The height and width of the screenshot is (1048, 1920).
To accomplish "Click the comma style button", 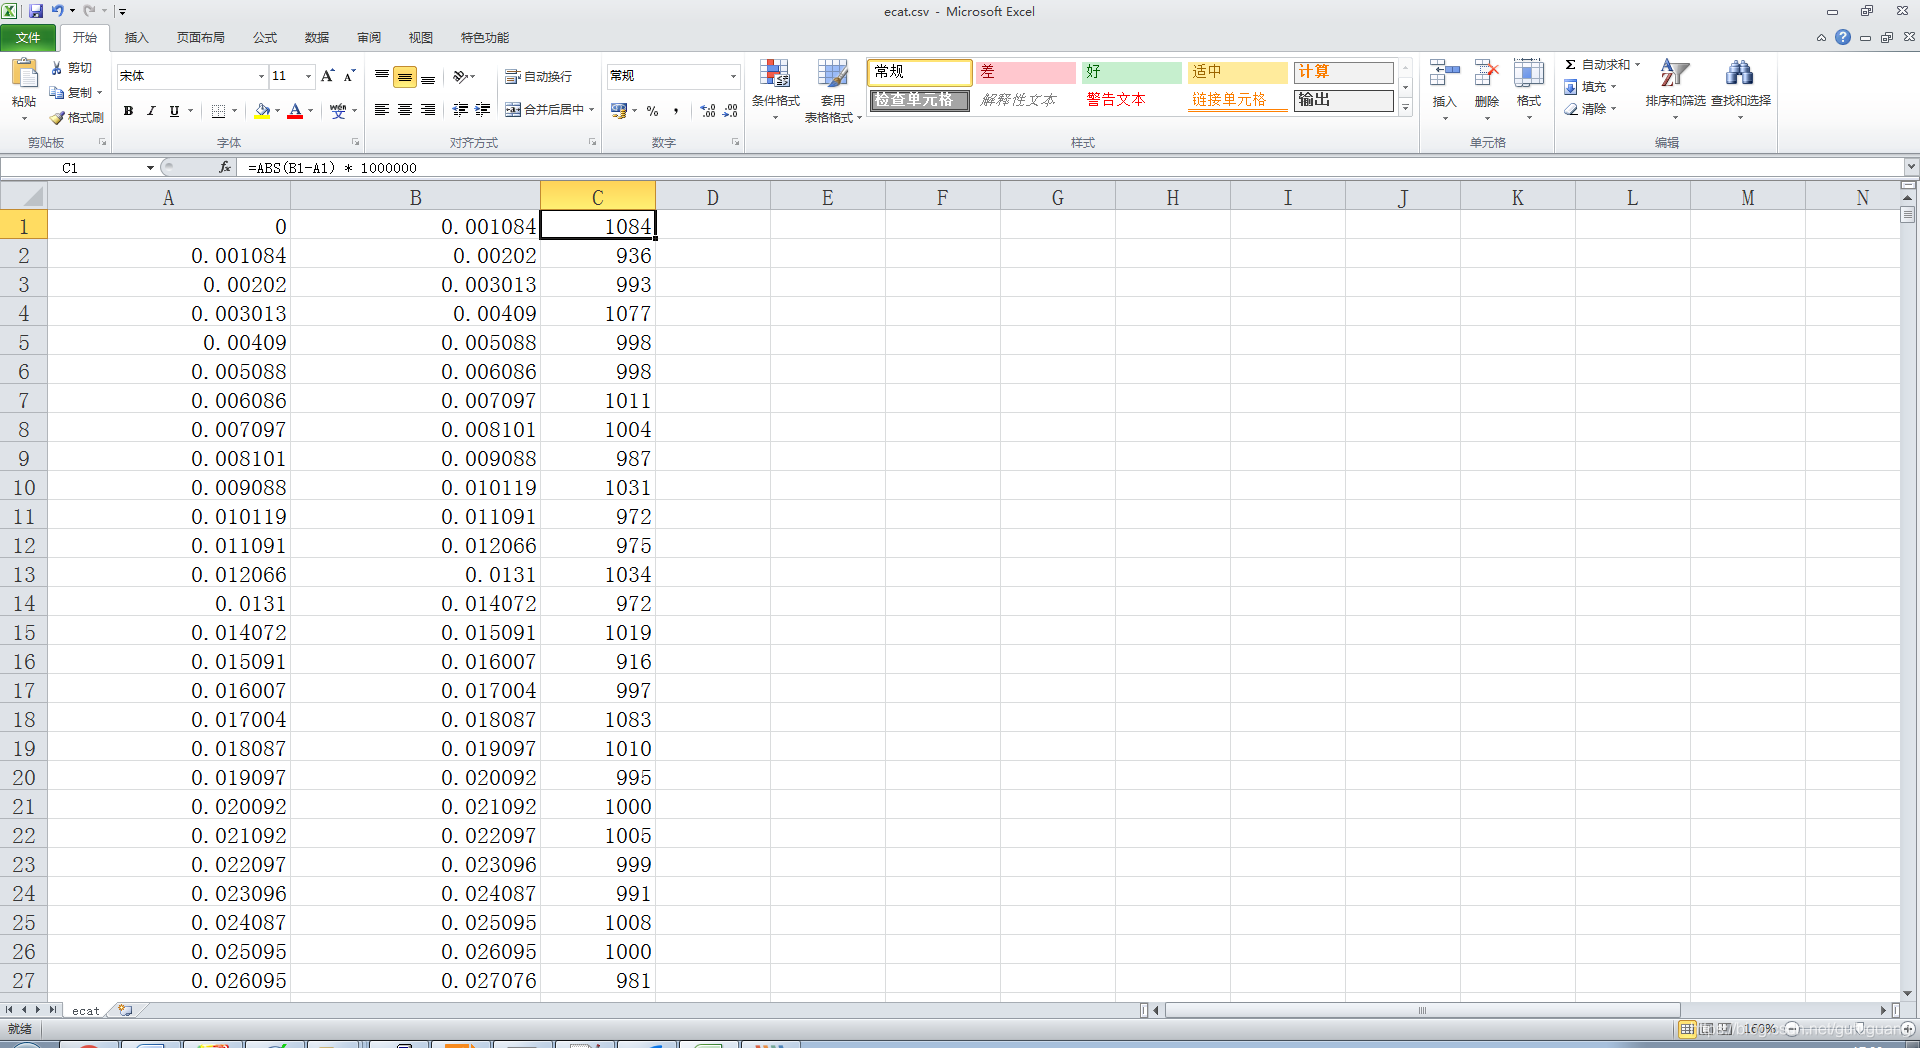I will [676, 111].
